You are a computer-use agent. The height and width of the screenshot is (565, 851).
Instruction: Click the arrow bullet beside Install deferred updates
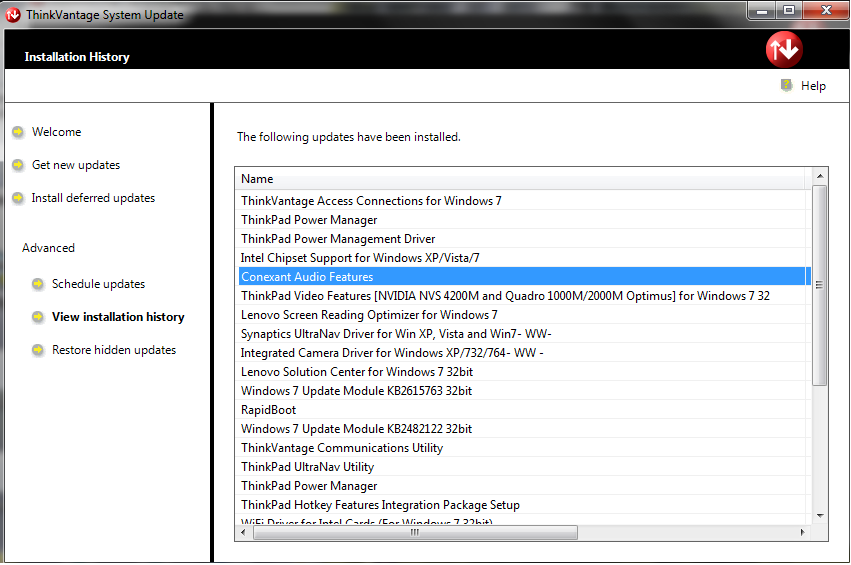click(x=18, y=198)
